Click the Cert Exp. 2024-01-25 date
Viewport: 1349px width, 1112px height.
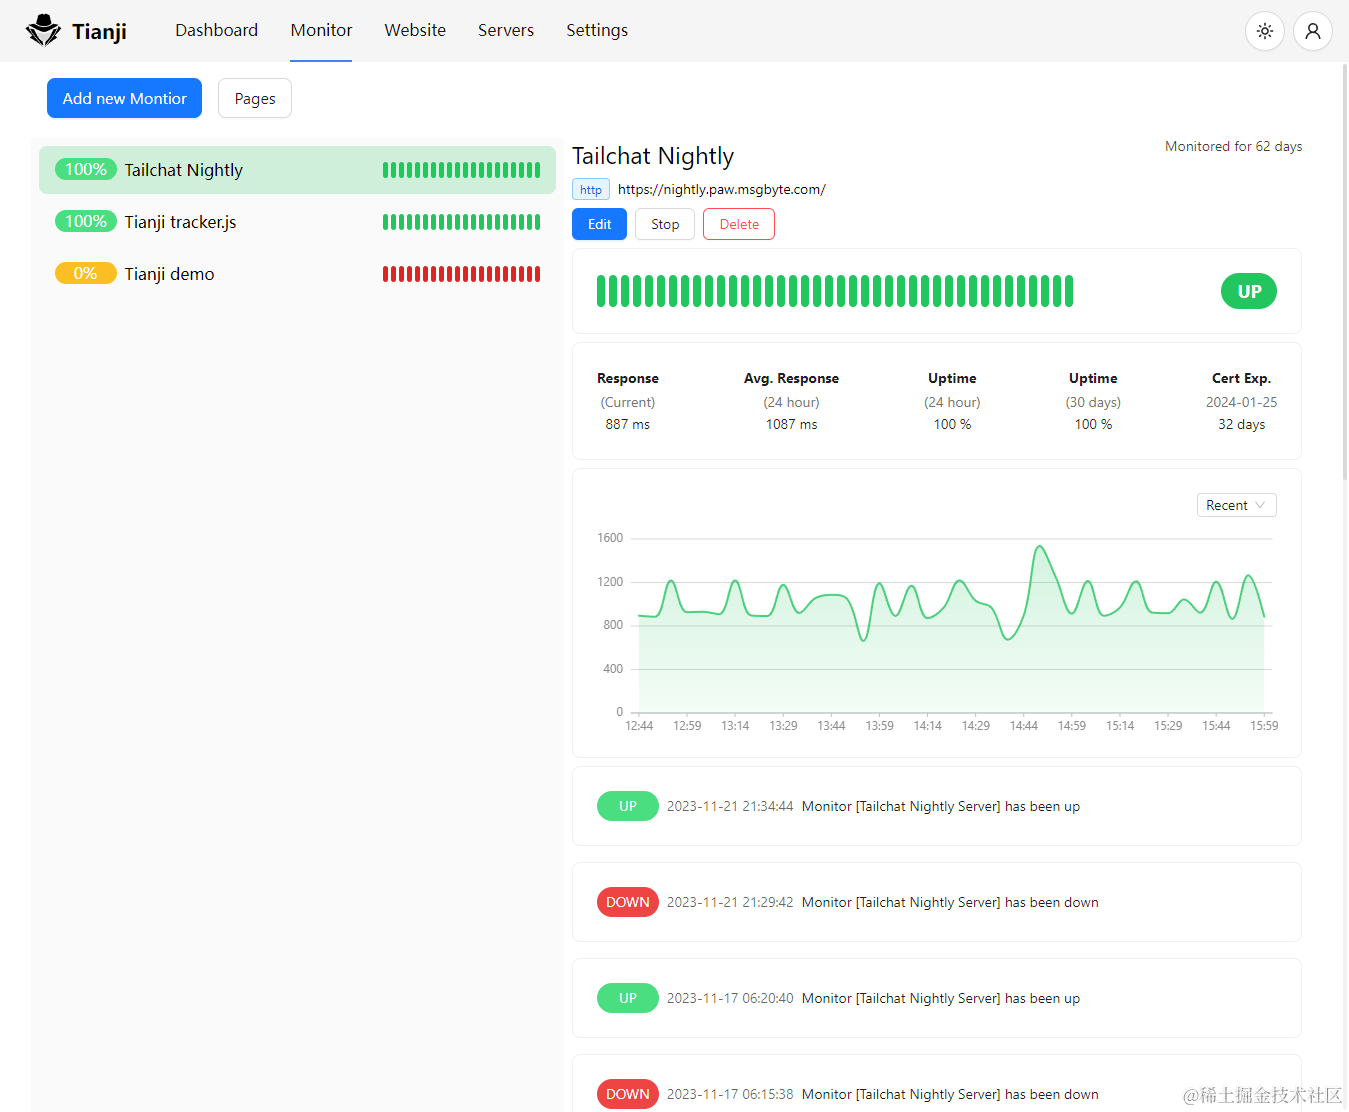(1241, 402)
